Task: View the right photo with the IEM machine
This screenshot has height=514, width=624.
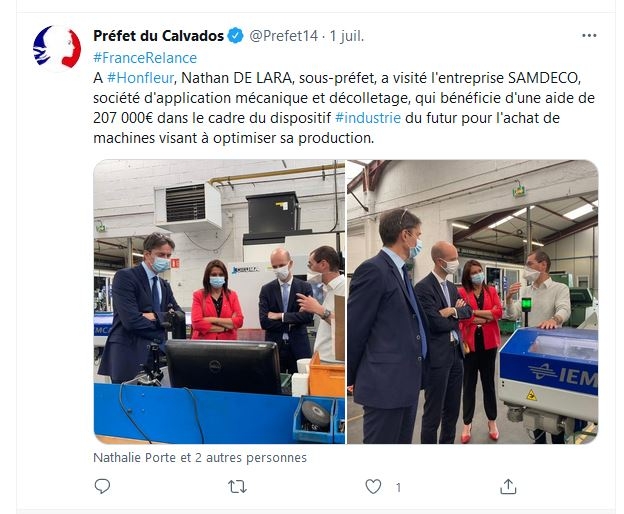Action: [473, 302]
